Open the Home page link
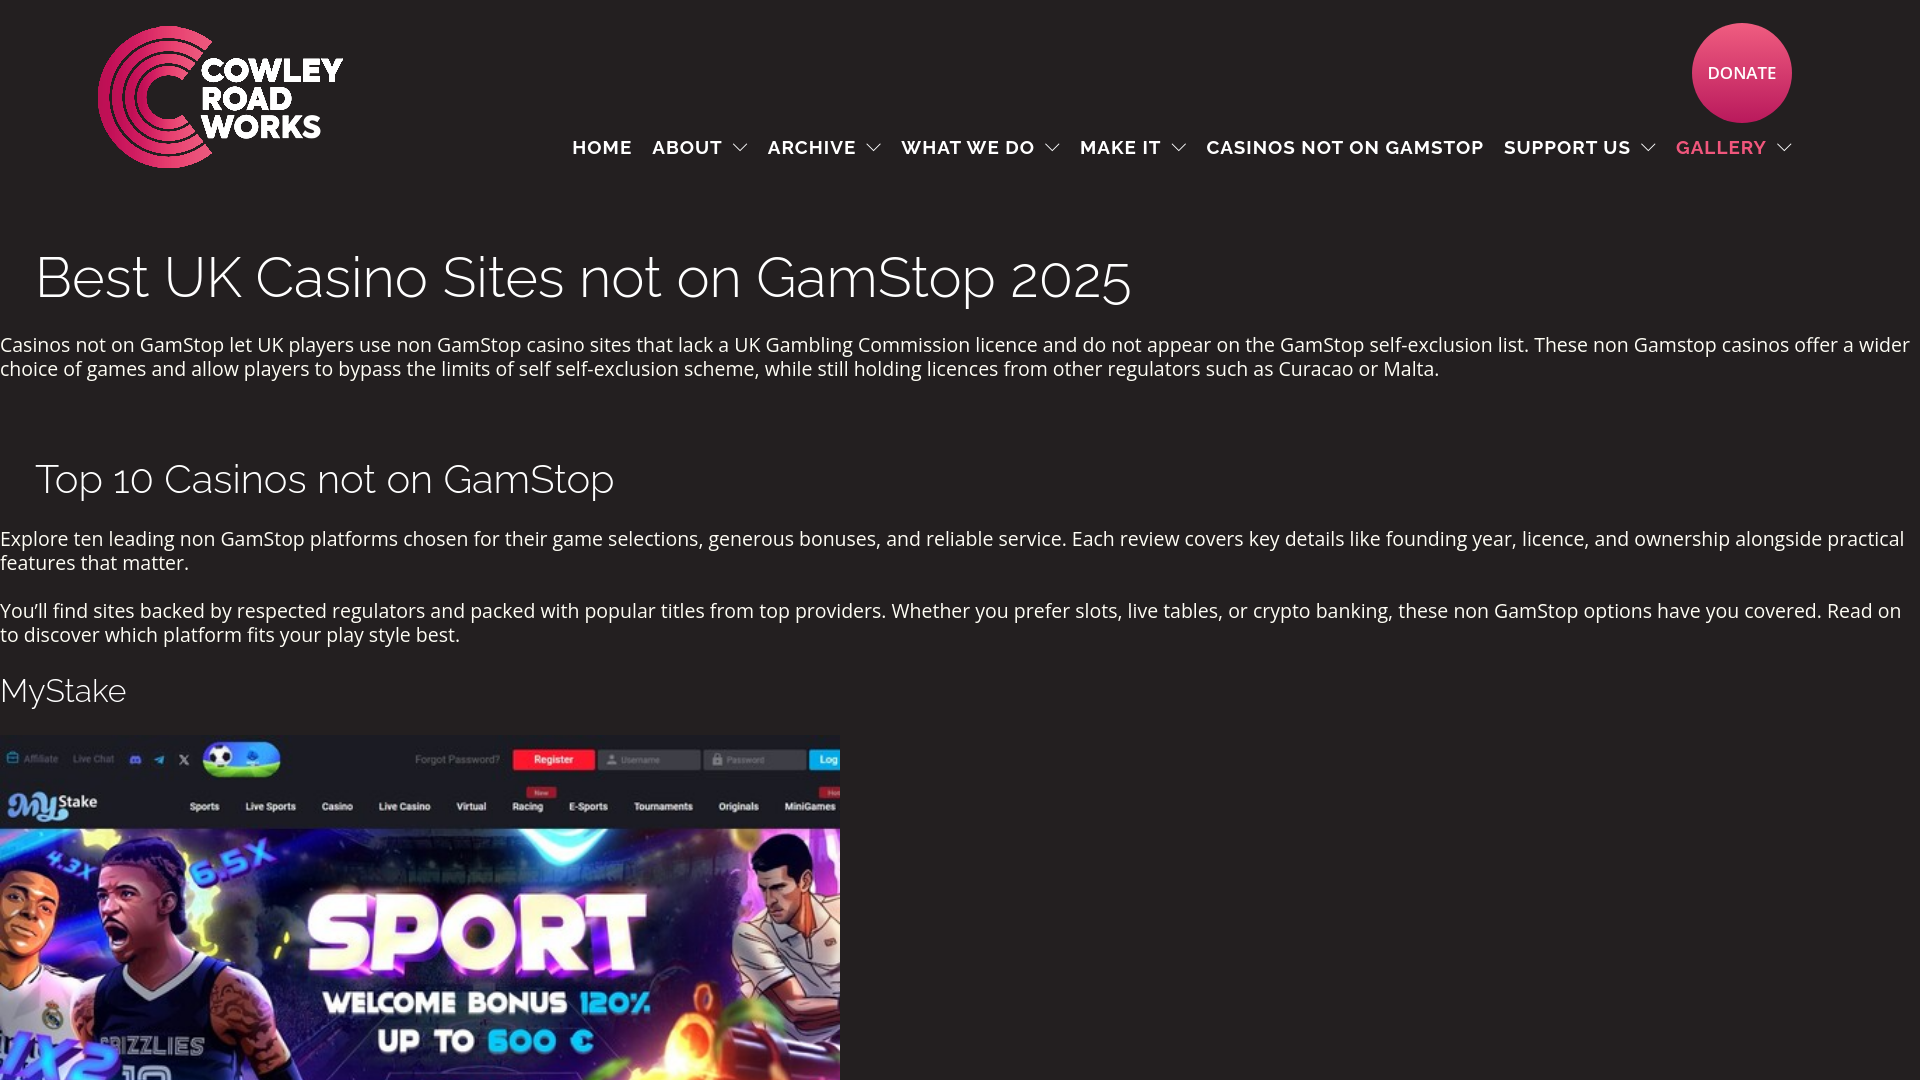1920x1080 pixels. pyautogui.click(x=602, y=148)
